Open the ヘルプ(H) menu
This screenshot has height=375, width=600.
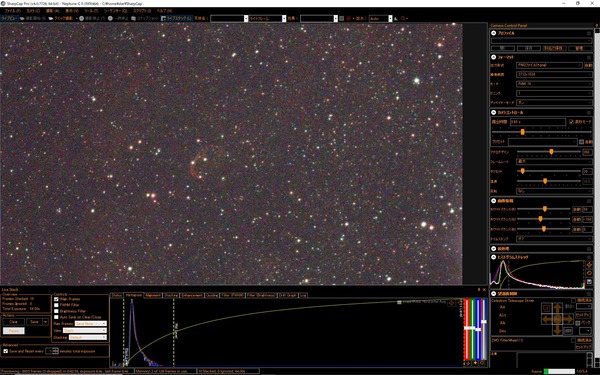(164, 11)
